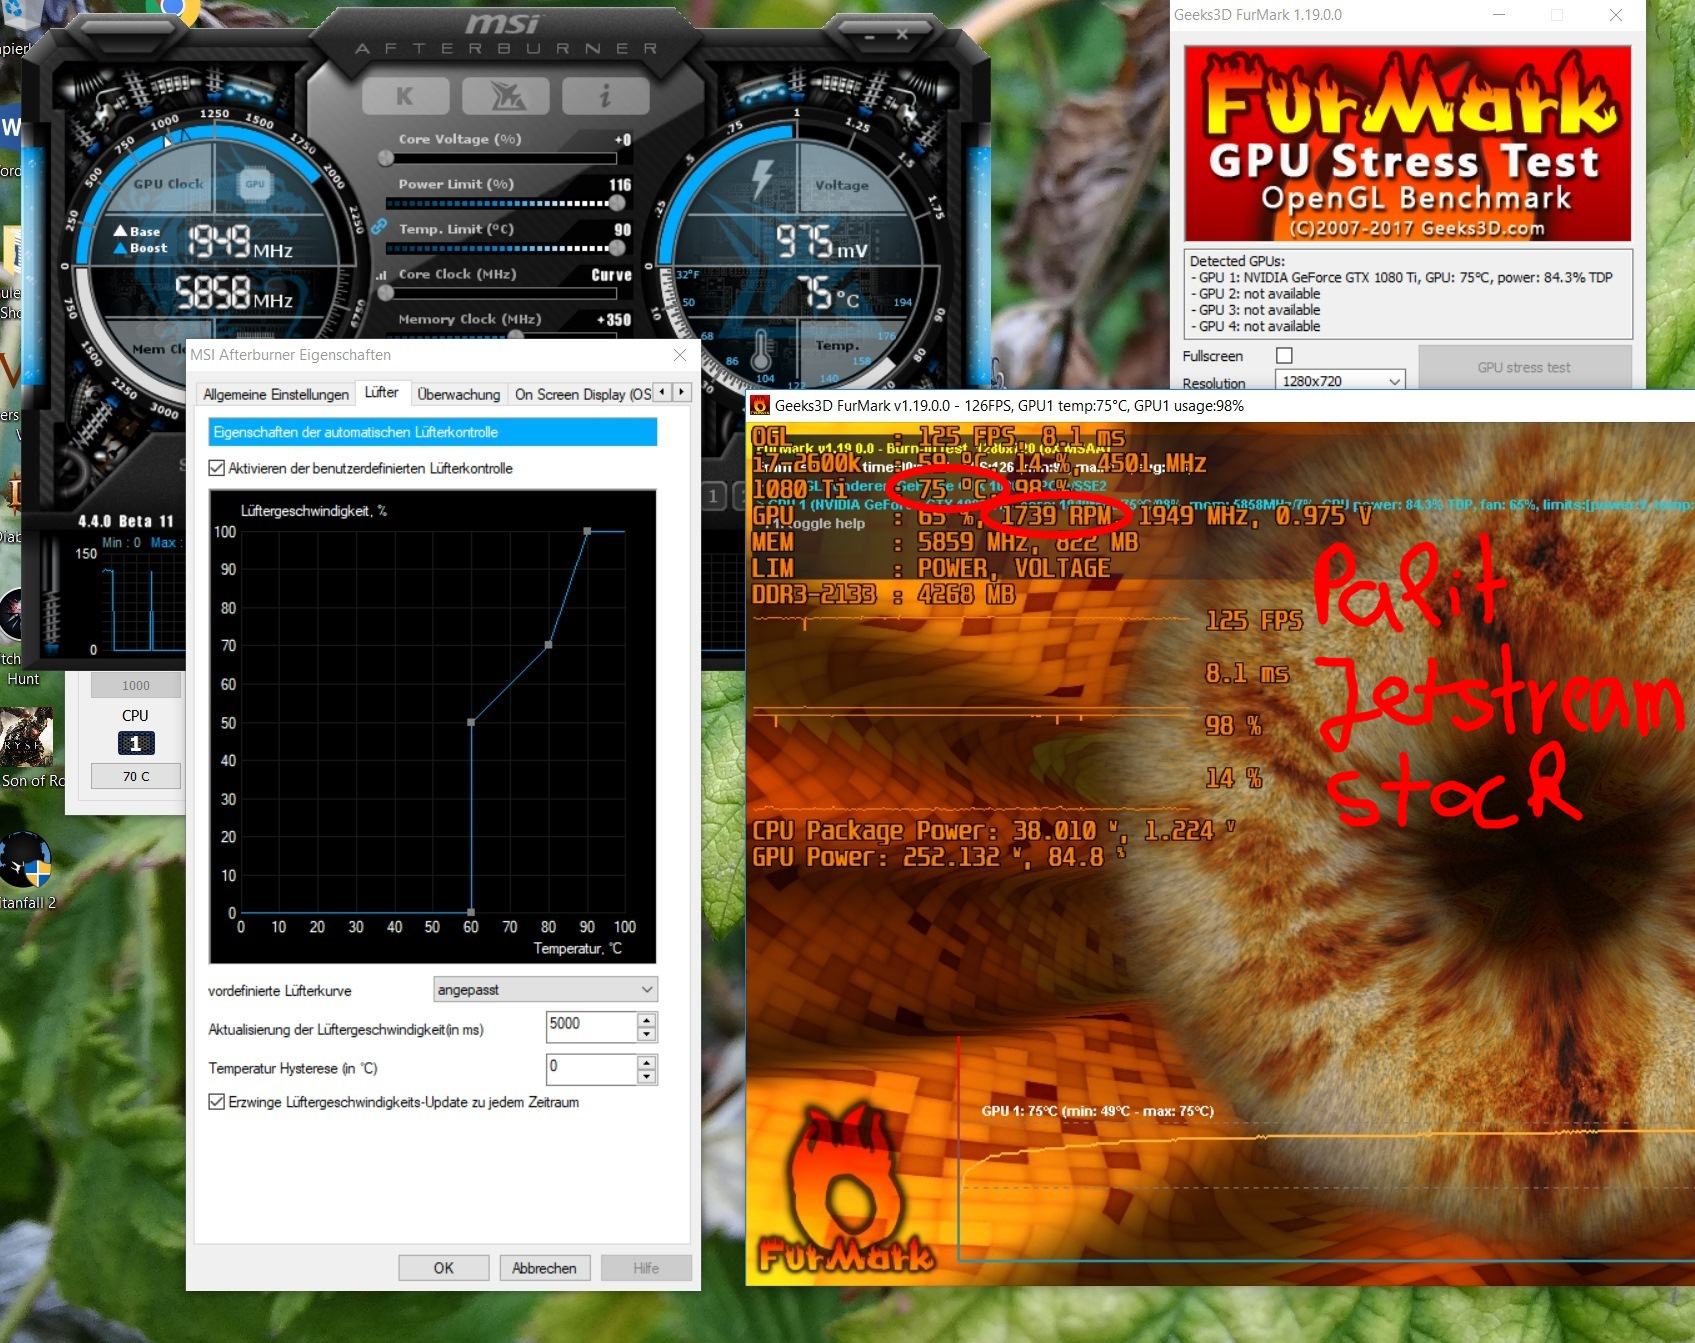The image size is (1695, 1343).
Task: Open the On Screen Display tab
Action: (x=583, y=394)
